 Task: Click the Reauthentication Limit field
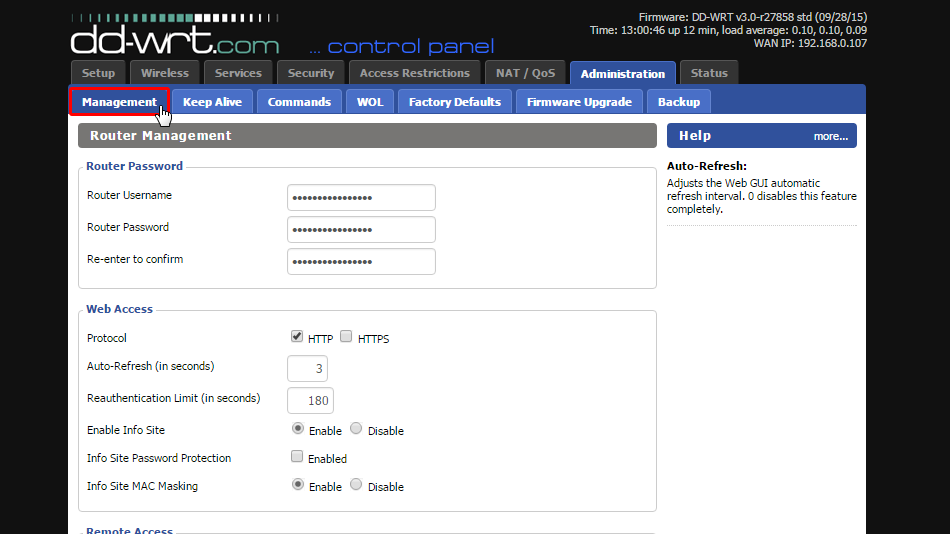tap(310, 401)
